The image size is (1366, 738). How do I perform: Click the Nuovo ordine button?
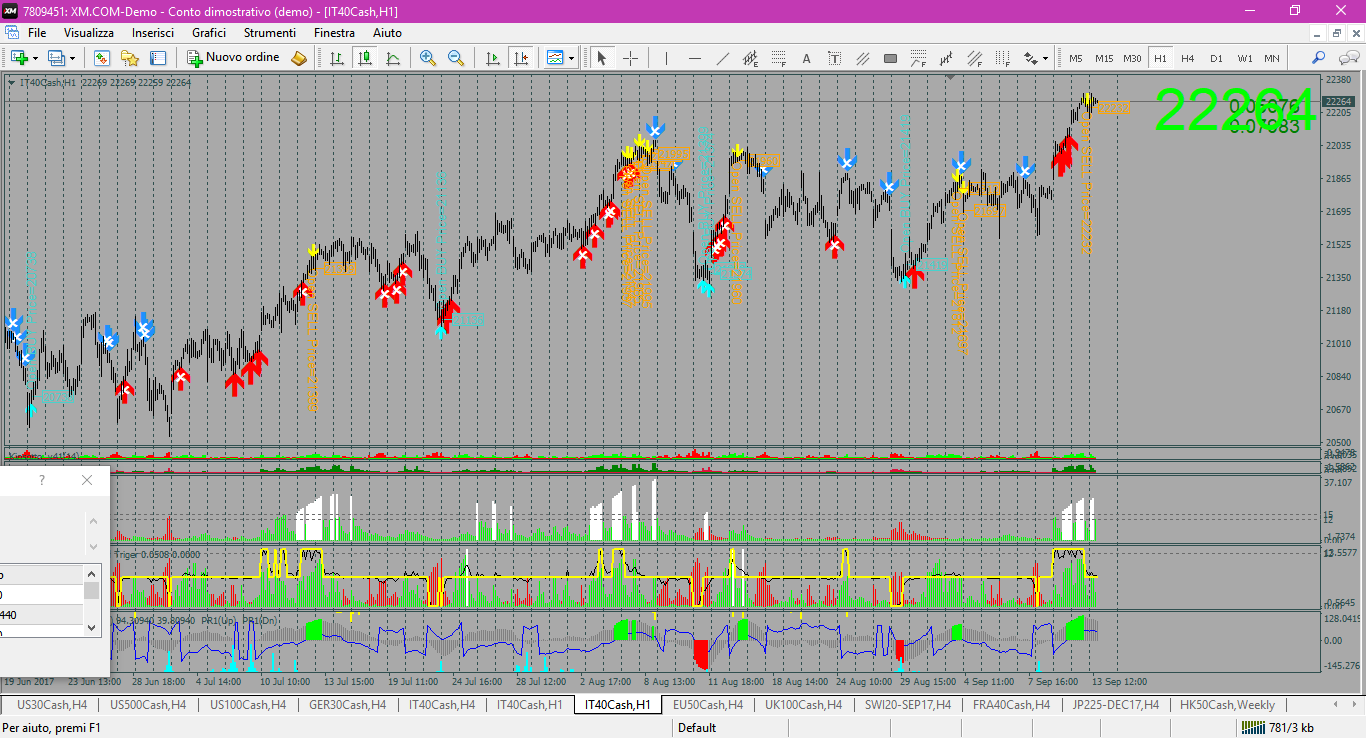(234, 58)
